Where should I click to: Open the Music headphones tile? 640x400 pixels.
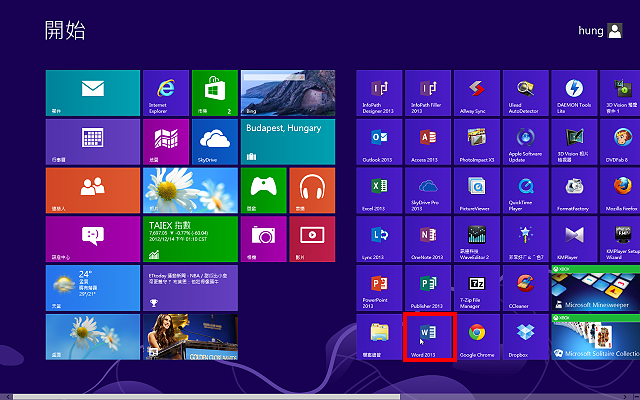pos(312,191)
